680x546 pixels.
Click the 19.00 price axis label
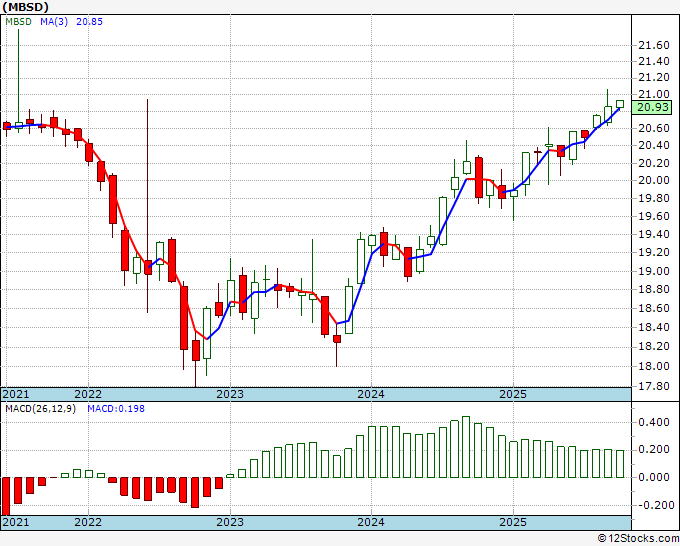654,271
